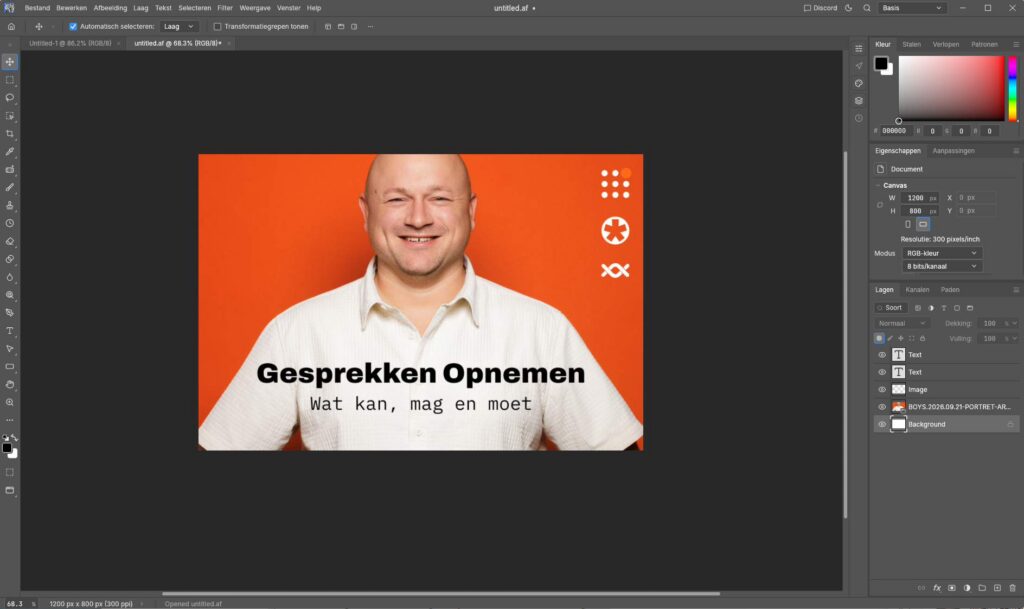Select the Eraser tool

tap(10, 242)
